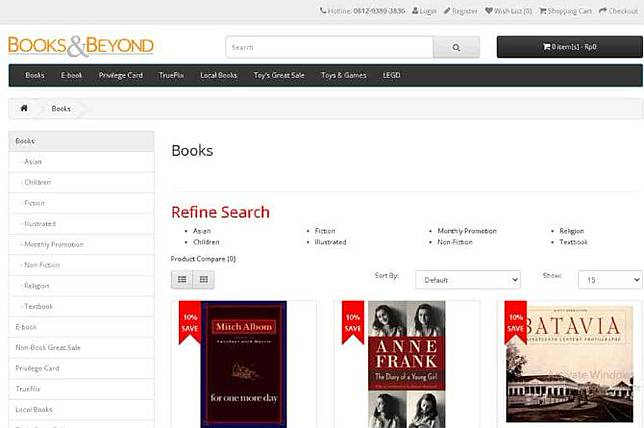
Task: Open the Wish List link
Action: coord(508,11)
